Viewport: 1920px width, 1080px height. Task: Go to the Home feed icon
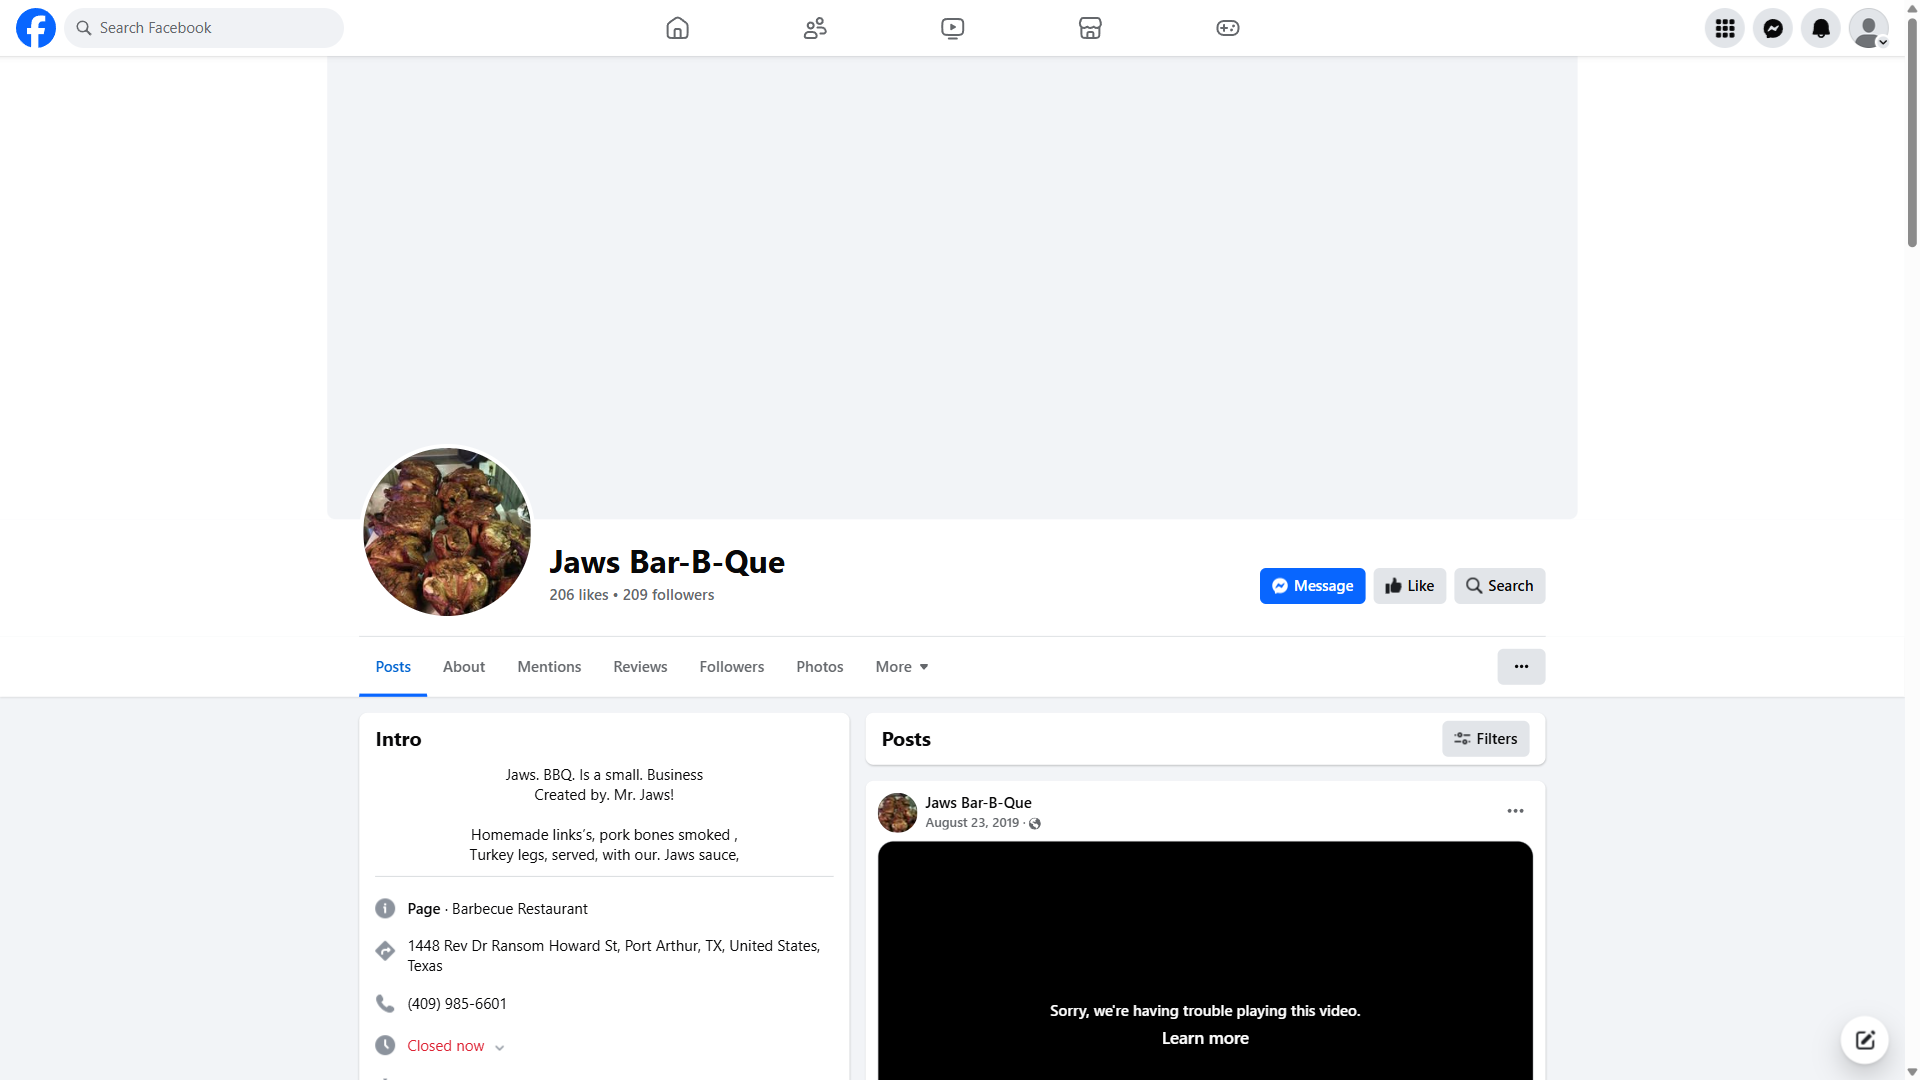[677, 28]
